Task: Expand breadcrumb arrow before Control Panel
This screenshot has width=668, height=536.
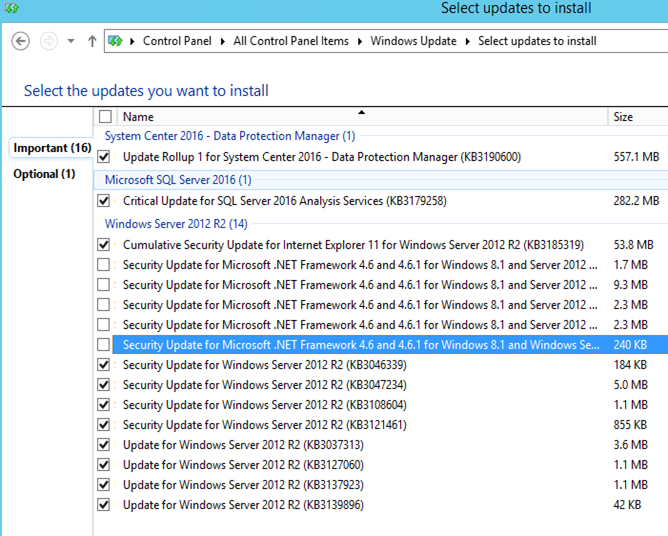Action: (x=132, y=41)
